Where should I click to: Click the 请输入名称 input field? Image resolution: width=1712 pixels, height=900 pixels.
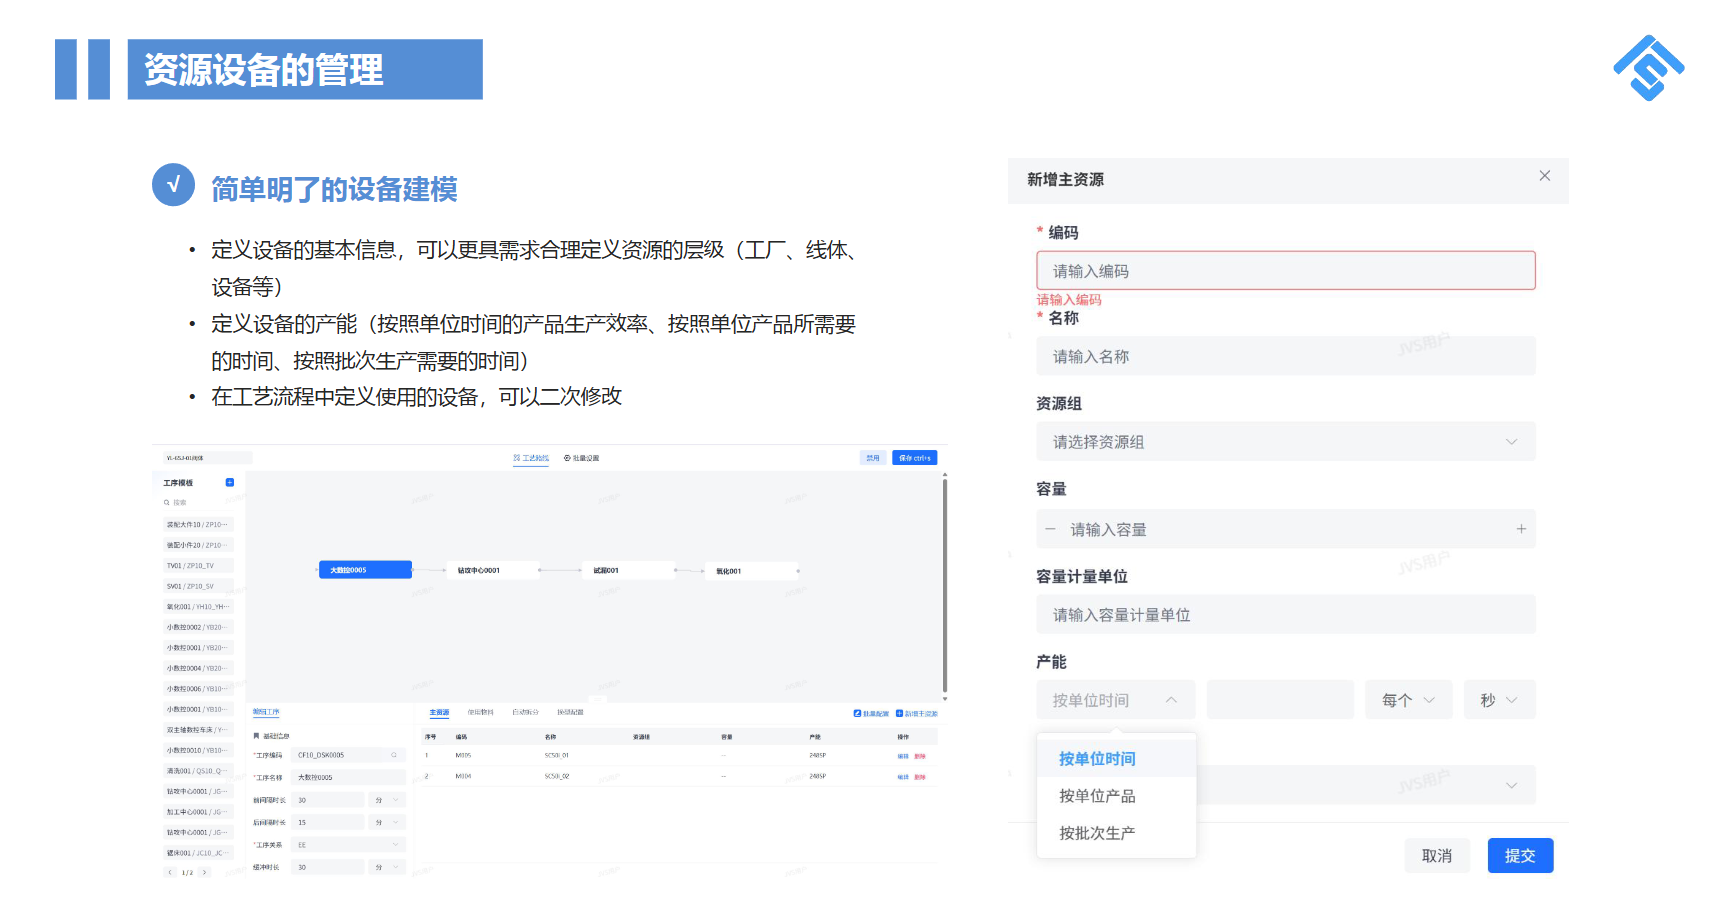click(x=1286, y=356)
